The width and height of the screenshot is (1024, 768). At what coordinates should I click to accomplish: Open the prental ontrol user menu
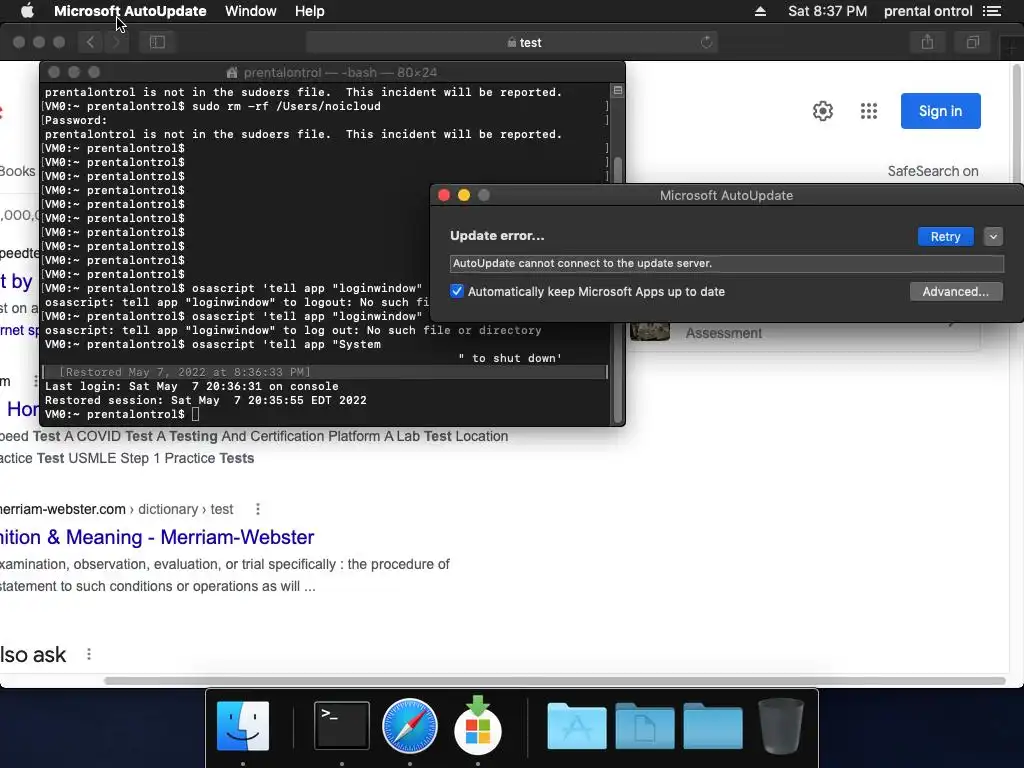(928, 11)
